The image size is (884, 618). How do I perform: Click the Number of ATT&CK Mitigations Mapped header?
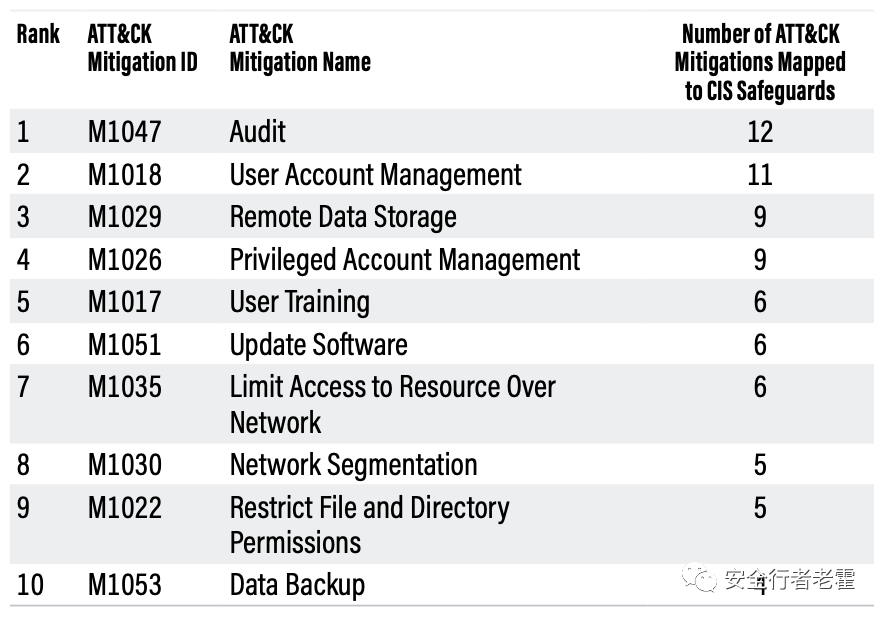point(760,62)
